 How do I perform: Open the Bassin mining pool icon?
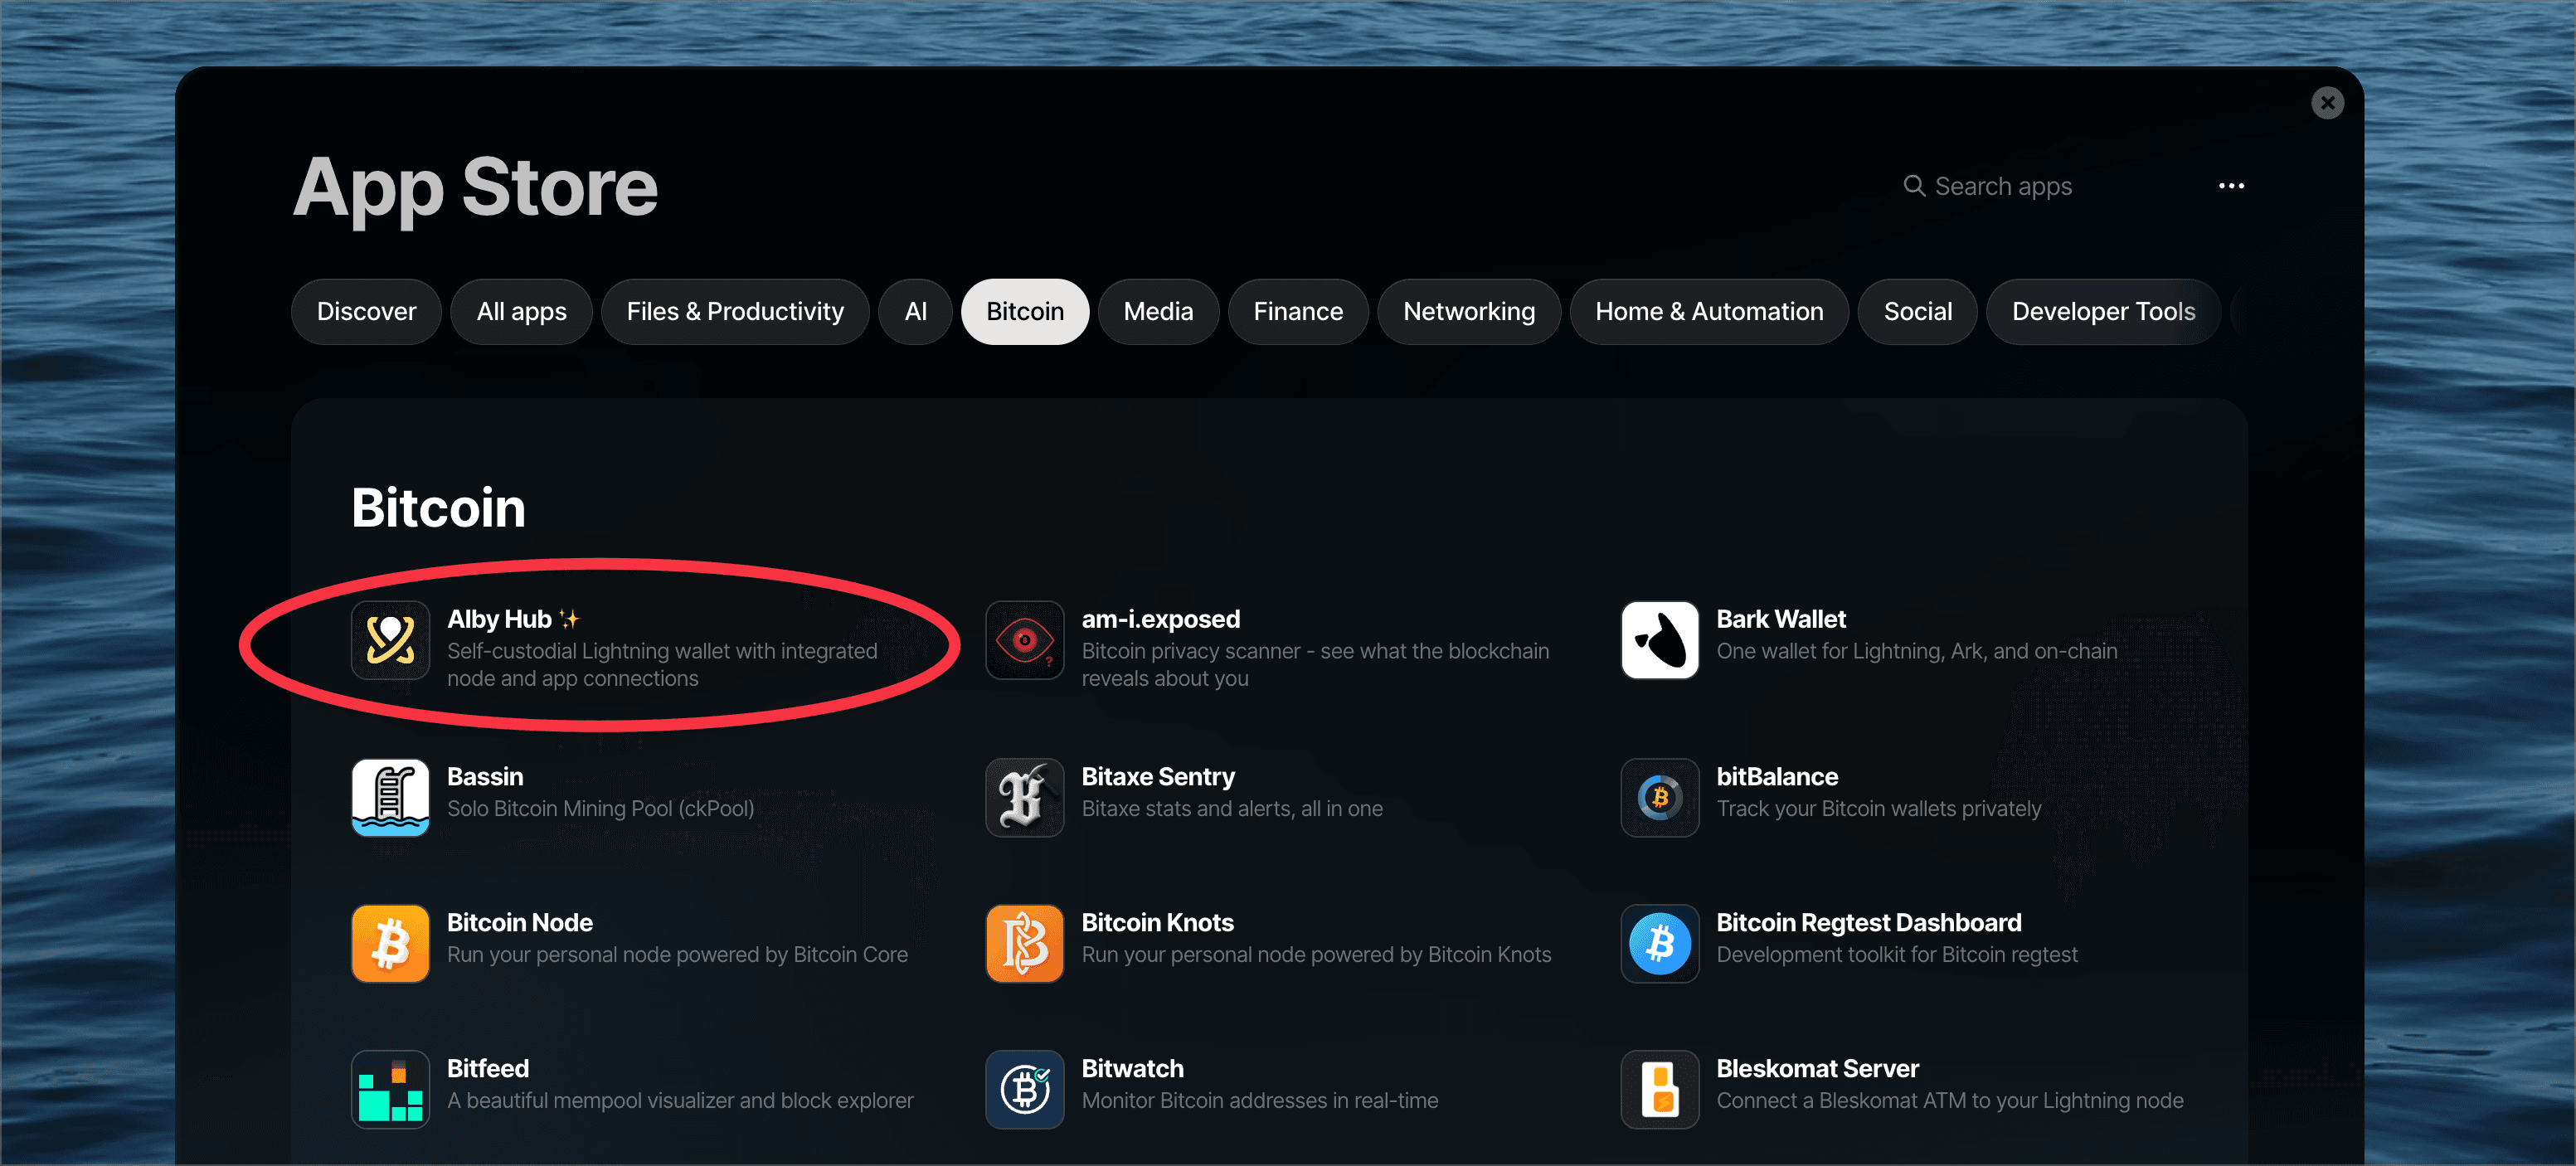click(x=390, y=797)
